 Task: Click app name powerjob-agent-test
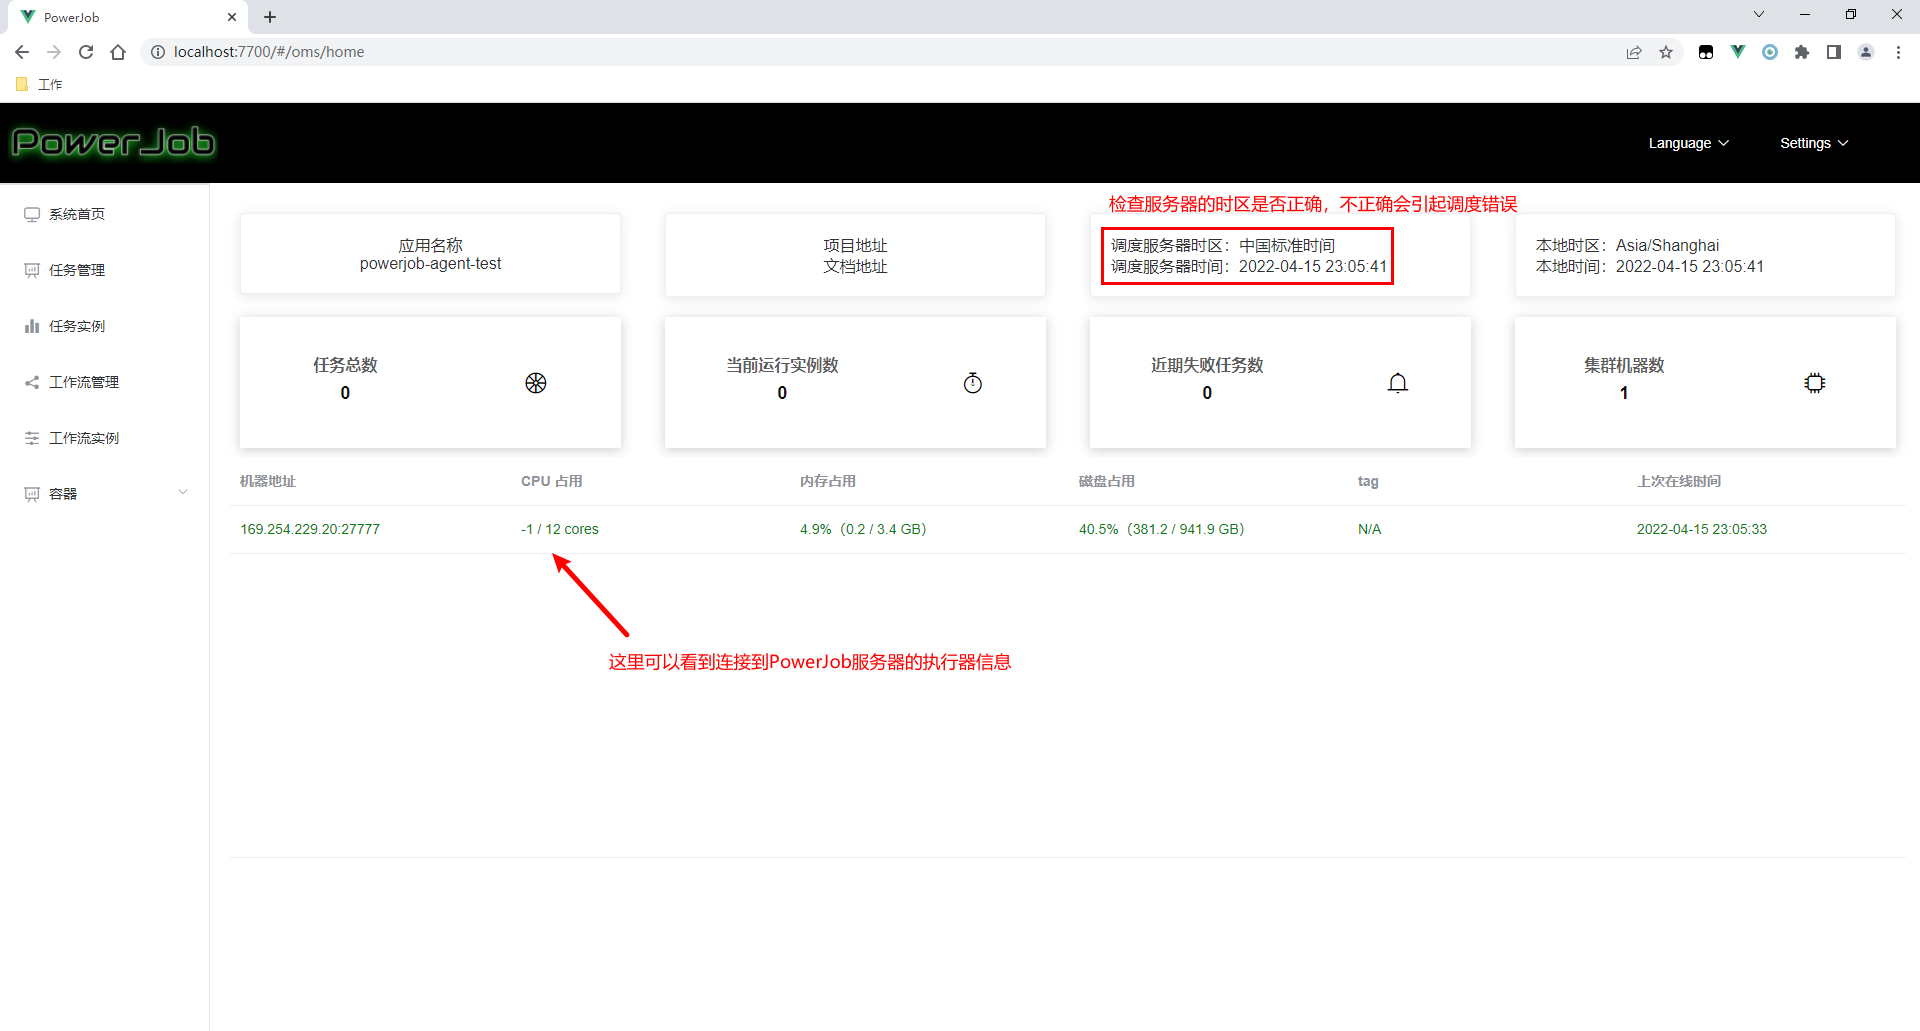[x=431, y=264]
